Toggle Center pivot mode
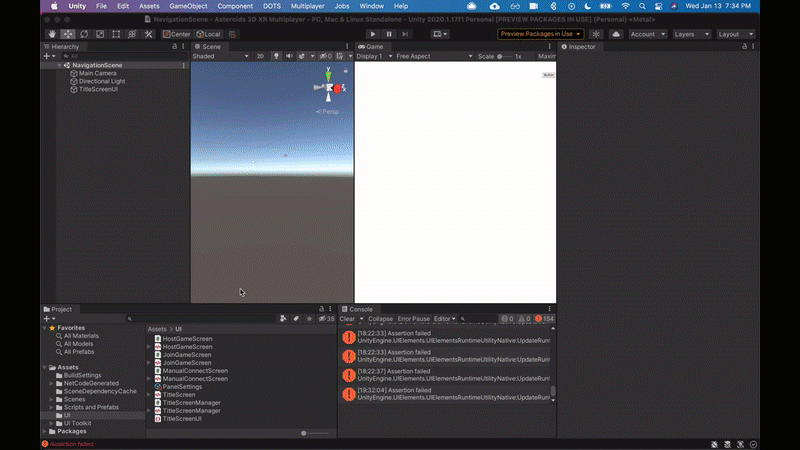 click(x=177, y=34)
